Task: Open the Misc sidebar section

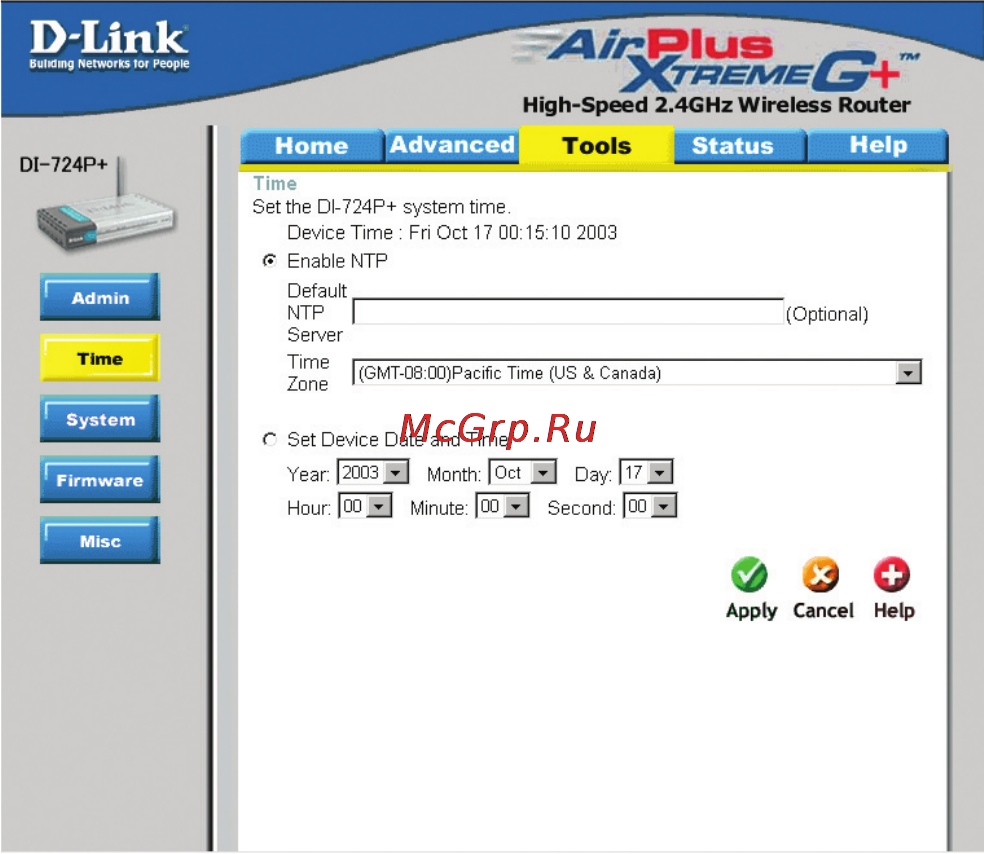Action: 100,541
